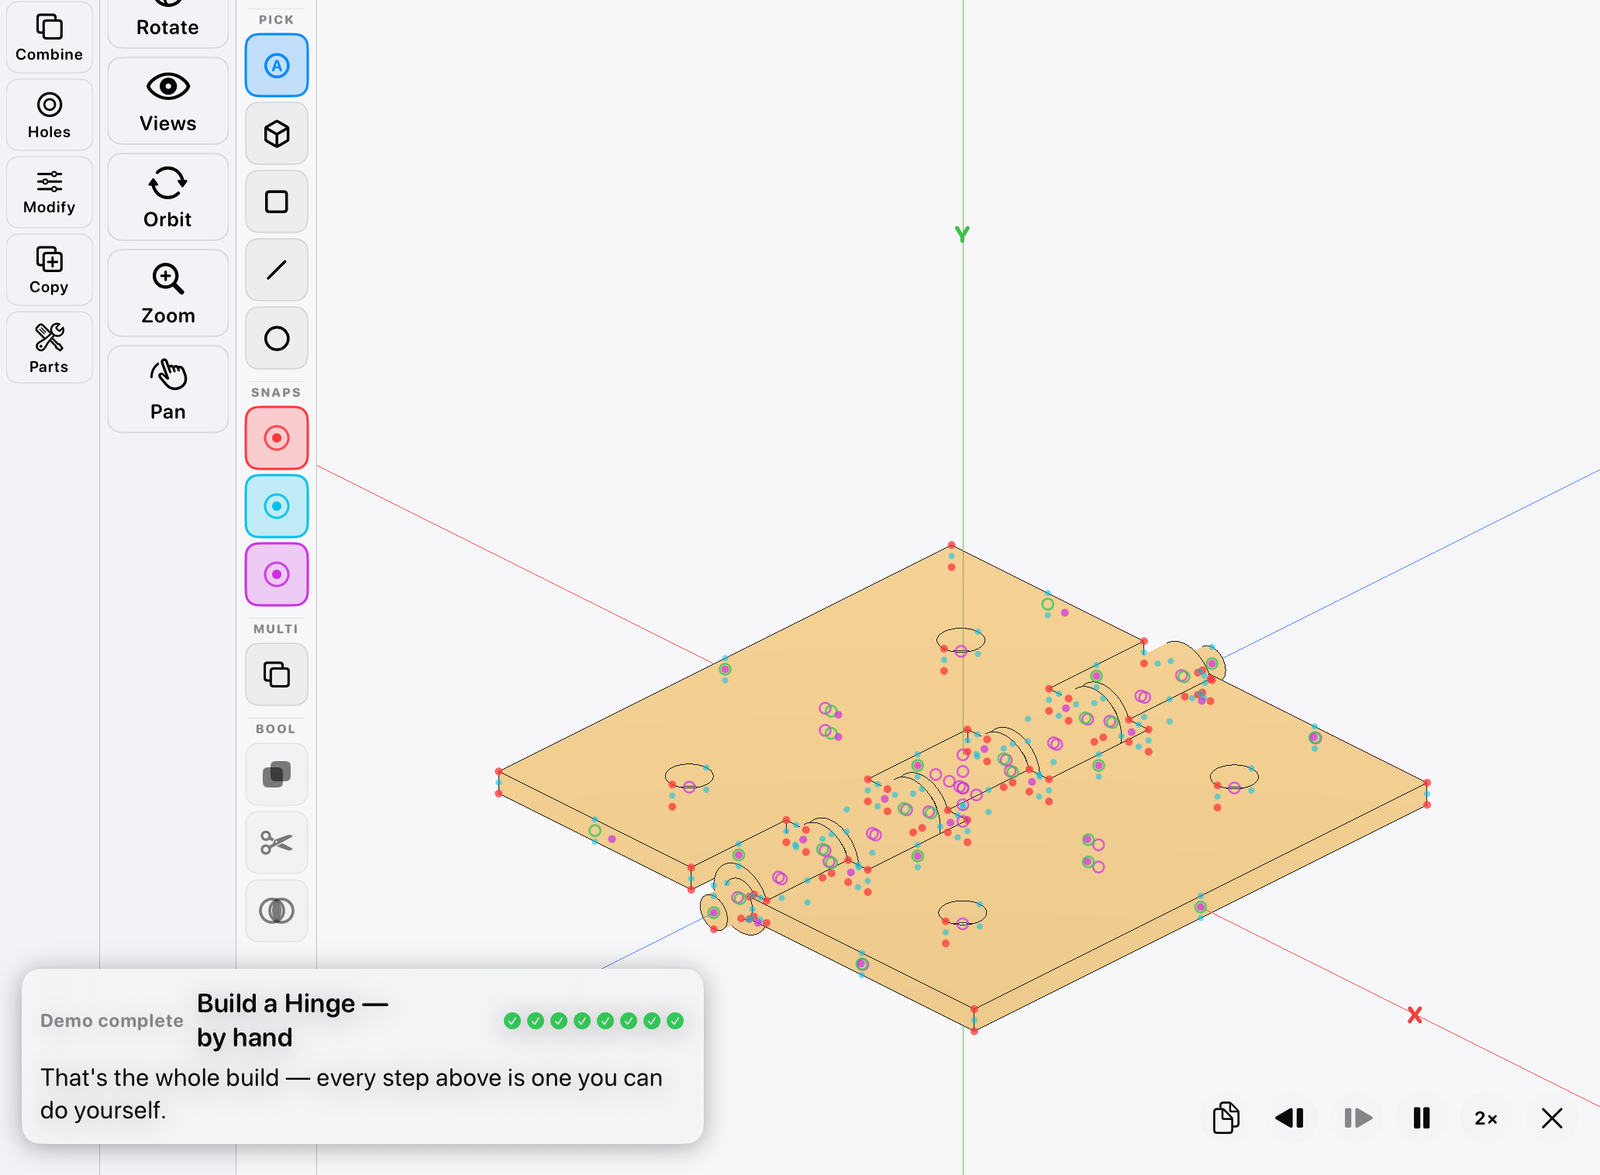Copy the demo script with clipboard icon
Image resolution: width=1600 pixels, height=1175 pixels.
pyautogui.click(x=1226, y=1118)
